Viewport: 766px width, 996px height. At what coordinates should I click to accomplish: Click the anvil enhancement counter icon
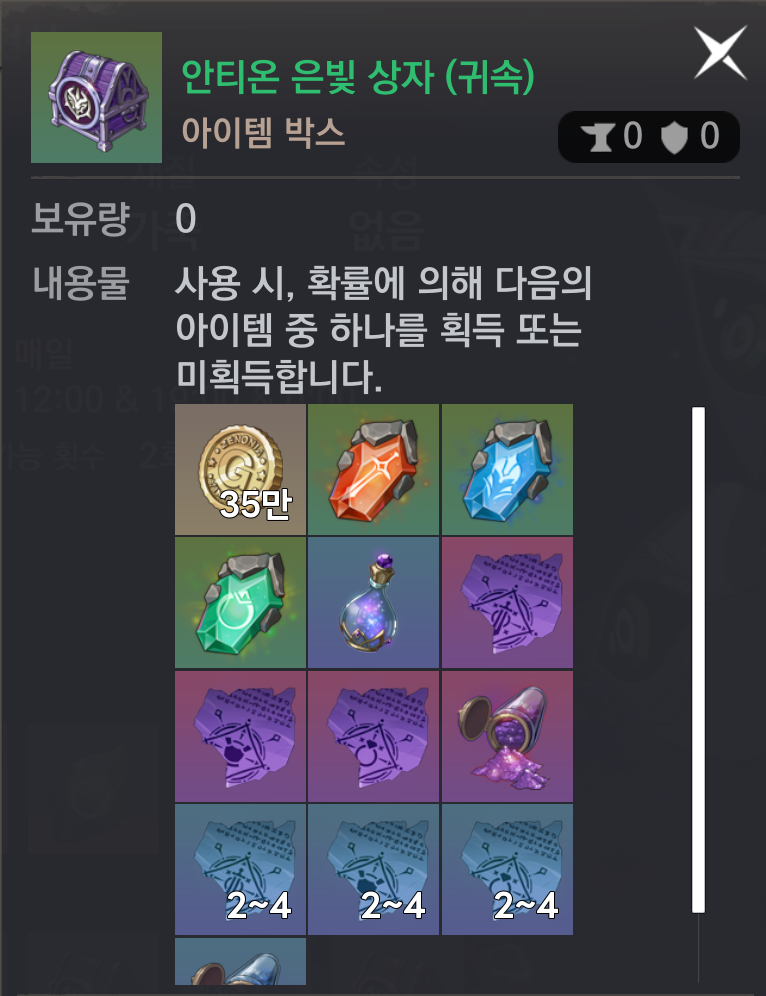[x=596, y=137]
